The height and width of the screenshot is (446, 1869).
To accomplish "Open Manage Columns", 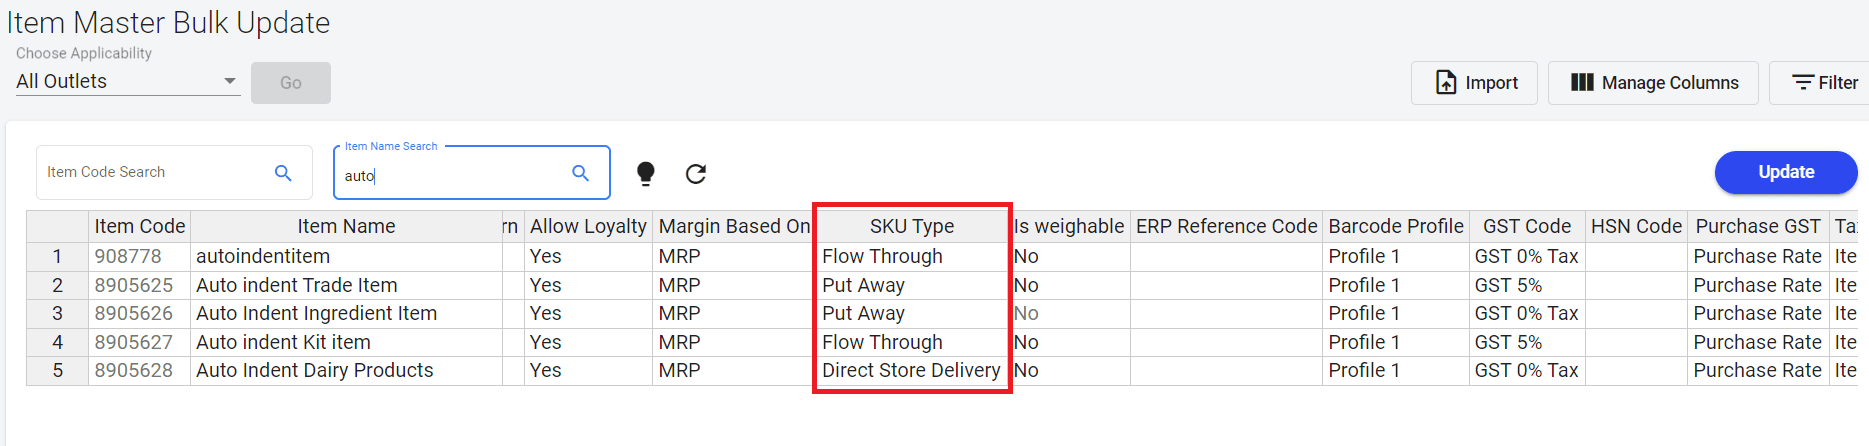I will point(1654,83).
